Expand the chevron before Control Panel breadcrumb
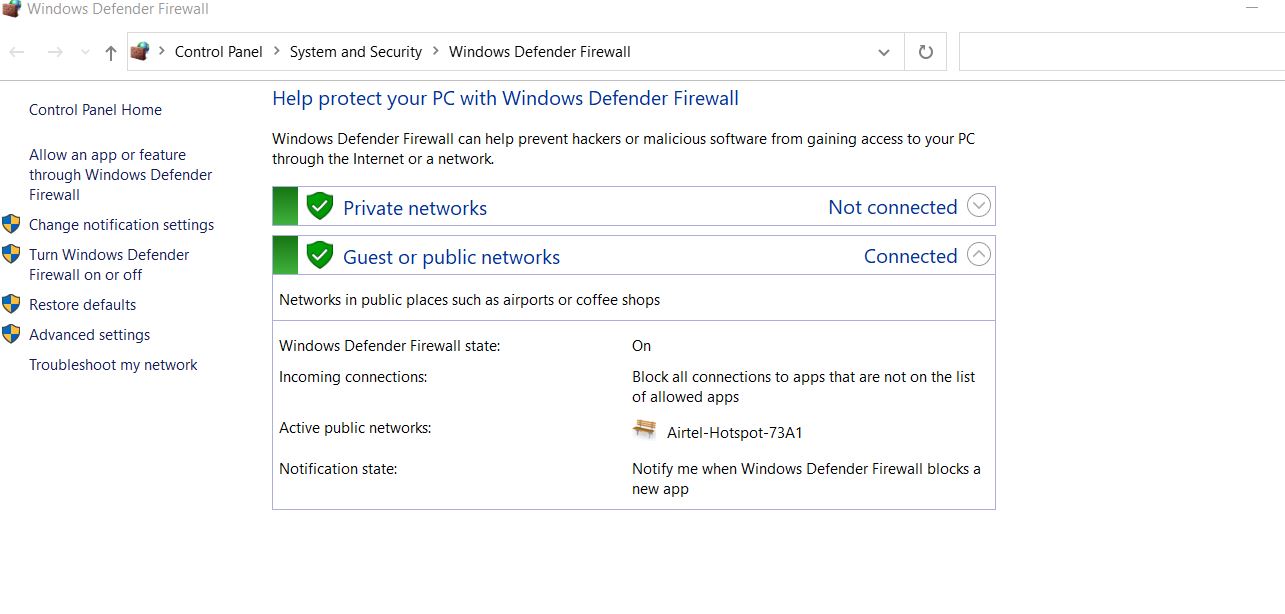Viewport: 1285px width, 614px height. 162,51
